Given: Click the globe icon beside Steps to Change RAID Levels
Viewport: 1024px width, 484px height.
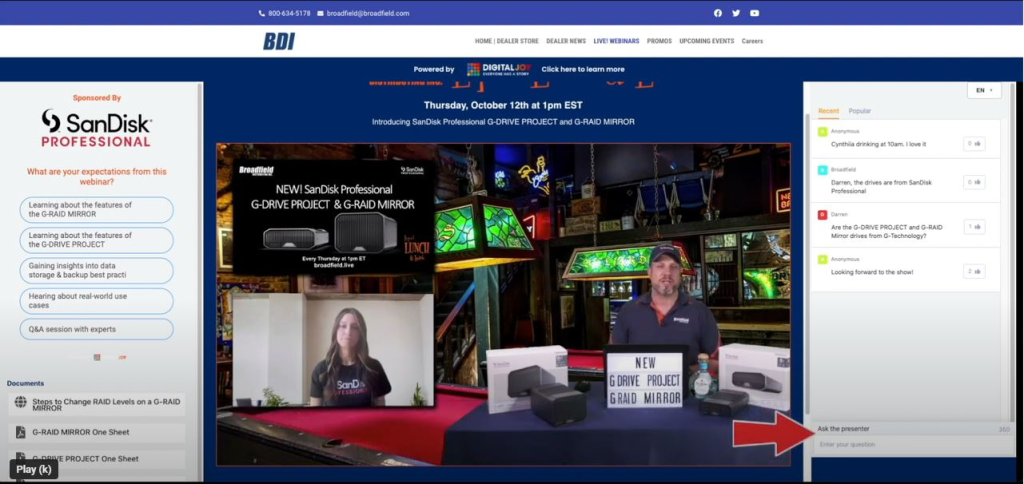Looking at the screenshot, I should pos(20,403).
